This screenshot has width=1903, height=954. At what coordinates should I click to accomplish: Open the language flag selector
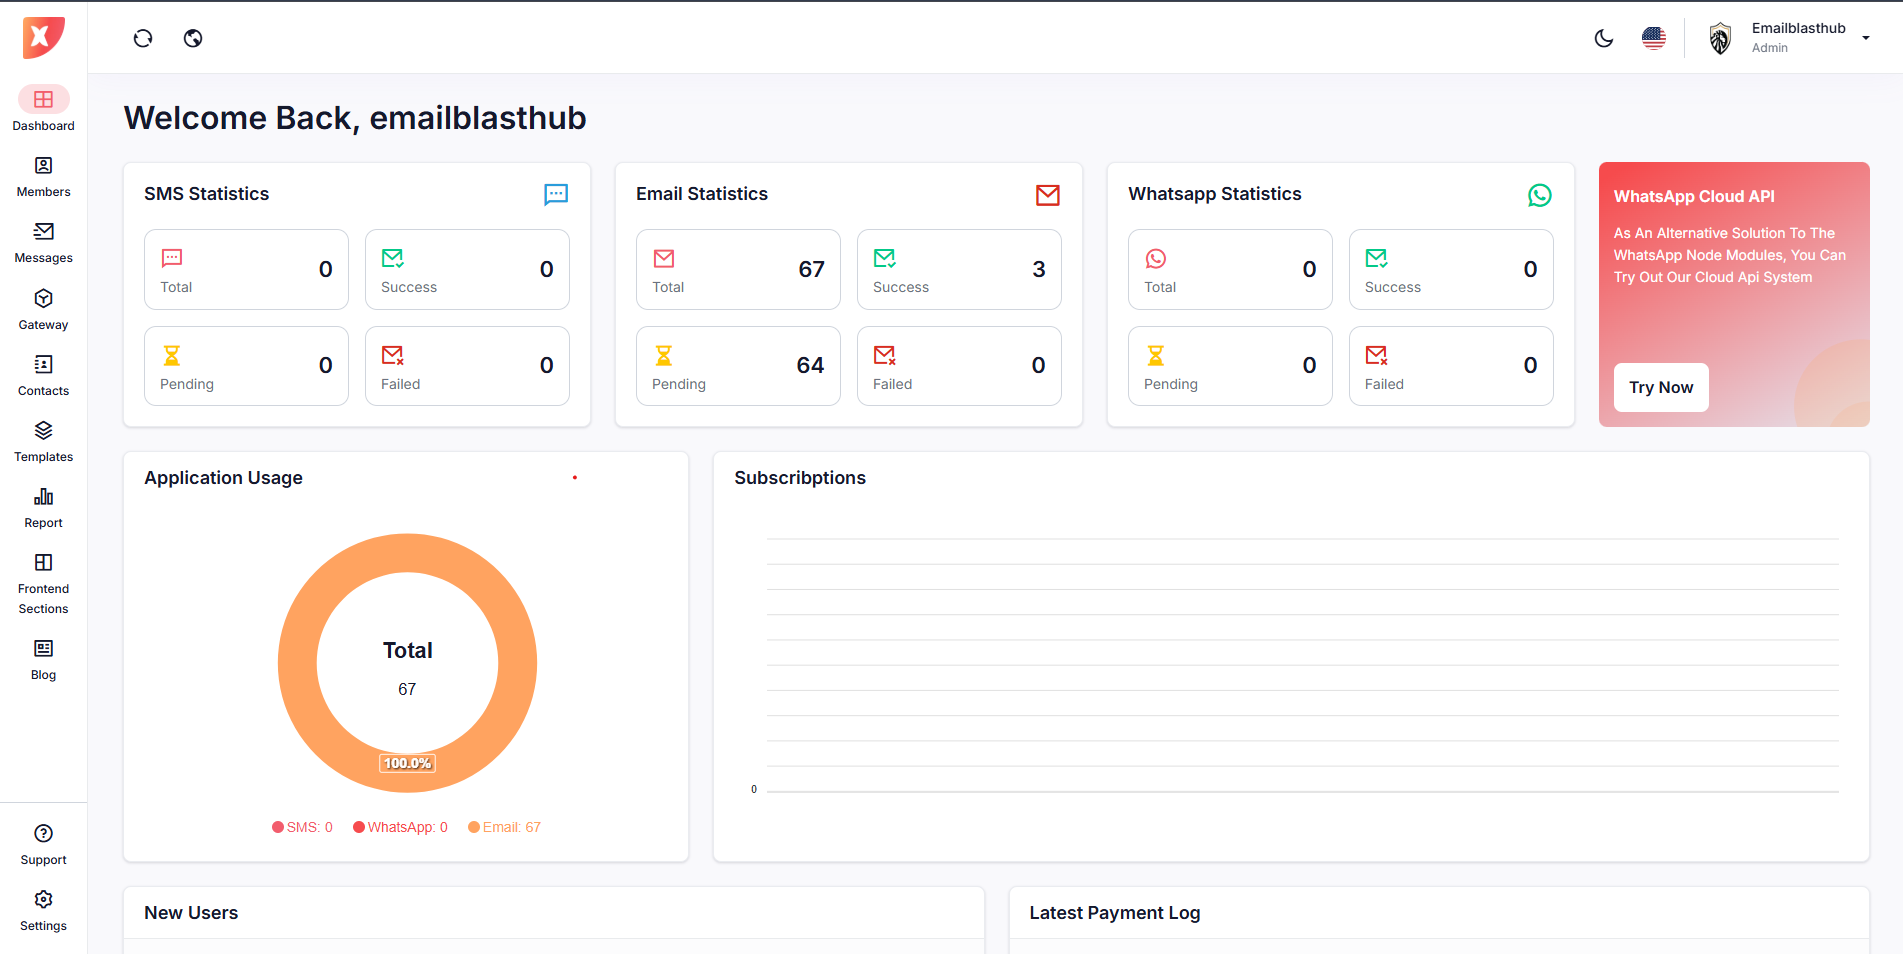coord(1654,38)
